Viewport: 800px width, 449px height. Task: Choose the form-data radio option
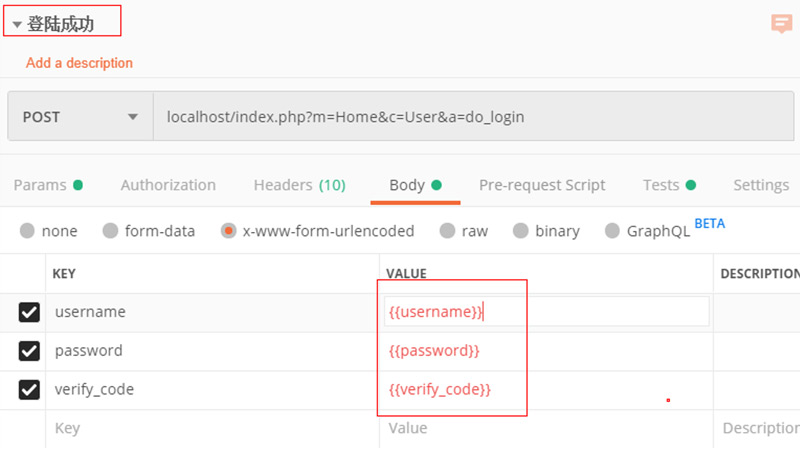pos(111,231)
